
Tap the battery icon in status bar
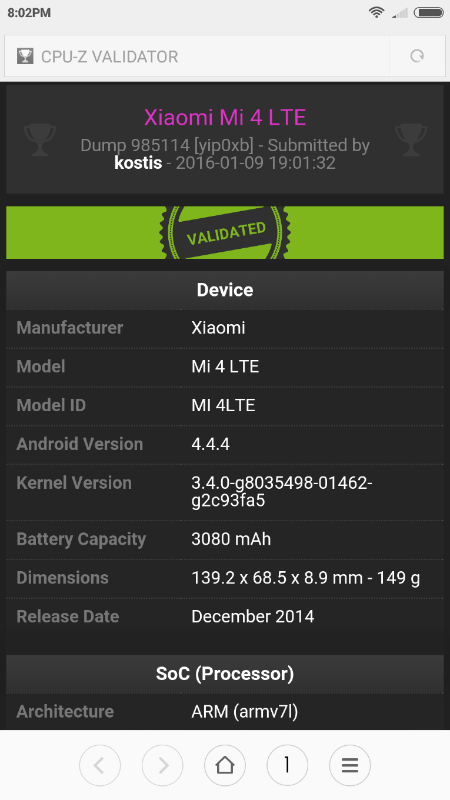(429, 12)
